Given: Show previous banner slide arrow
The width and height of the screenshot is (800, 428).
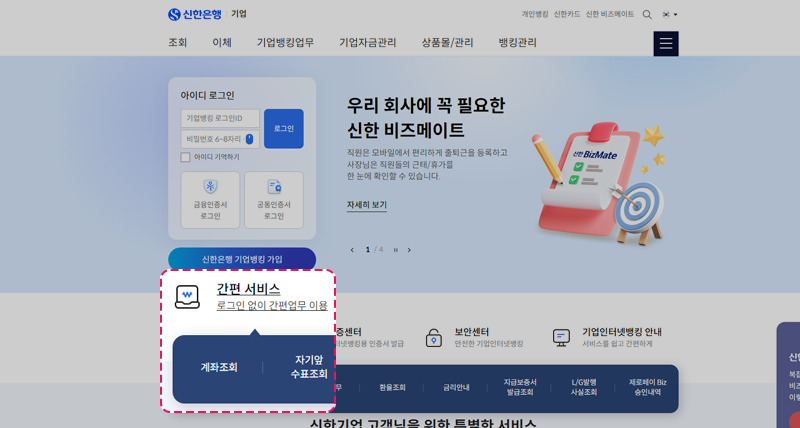Looking at the screenshot, I should pos(352,250).
